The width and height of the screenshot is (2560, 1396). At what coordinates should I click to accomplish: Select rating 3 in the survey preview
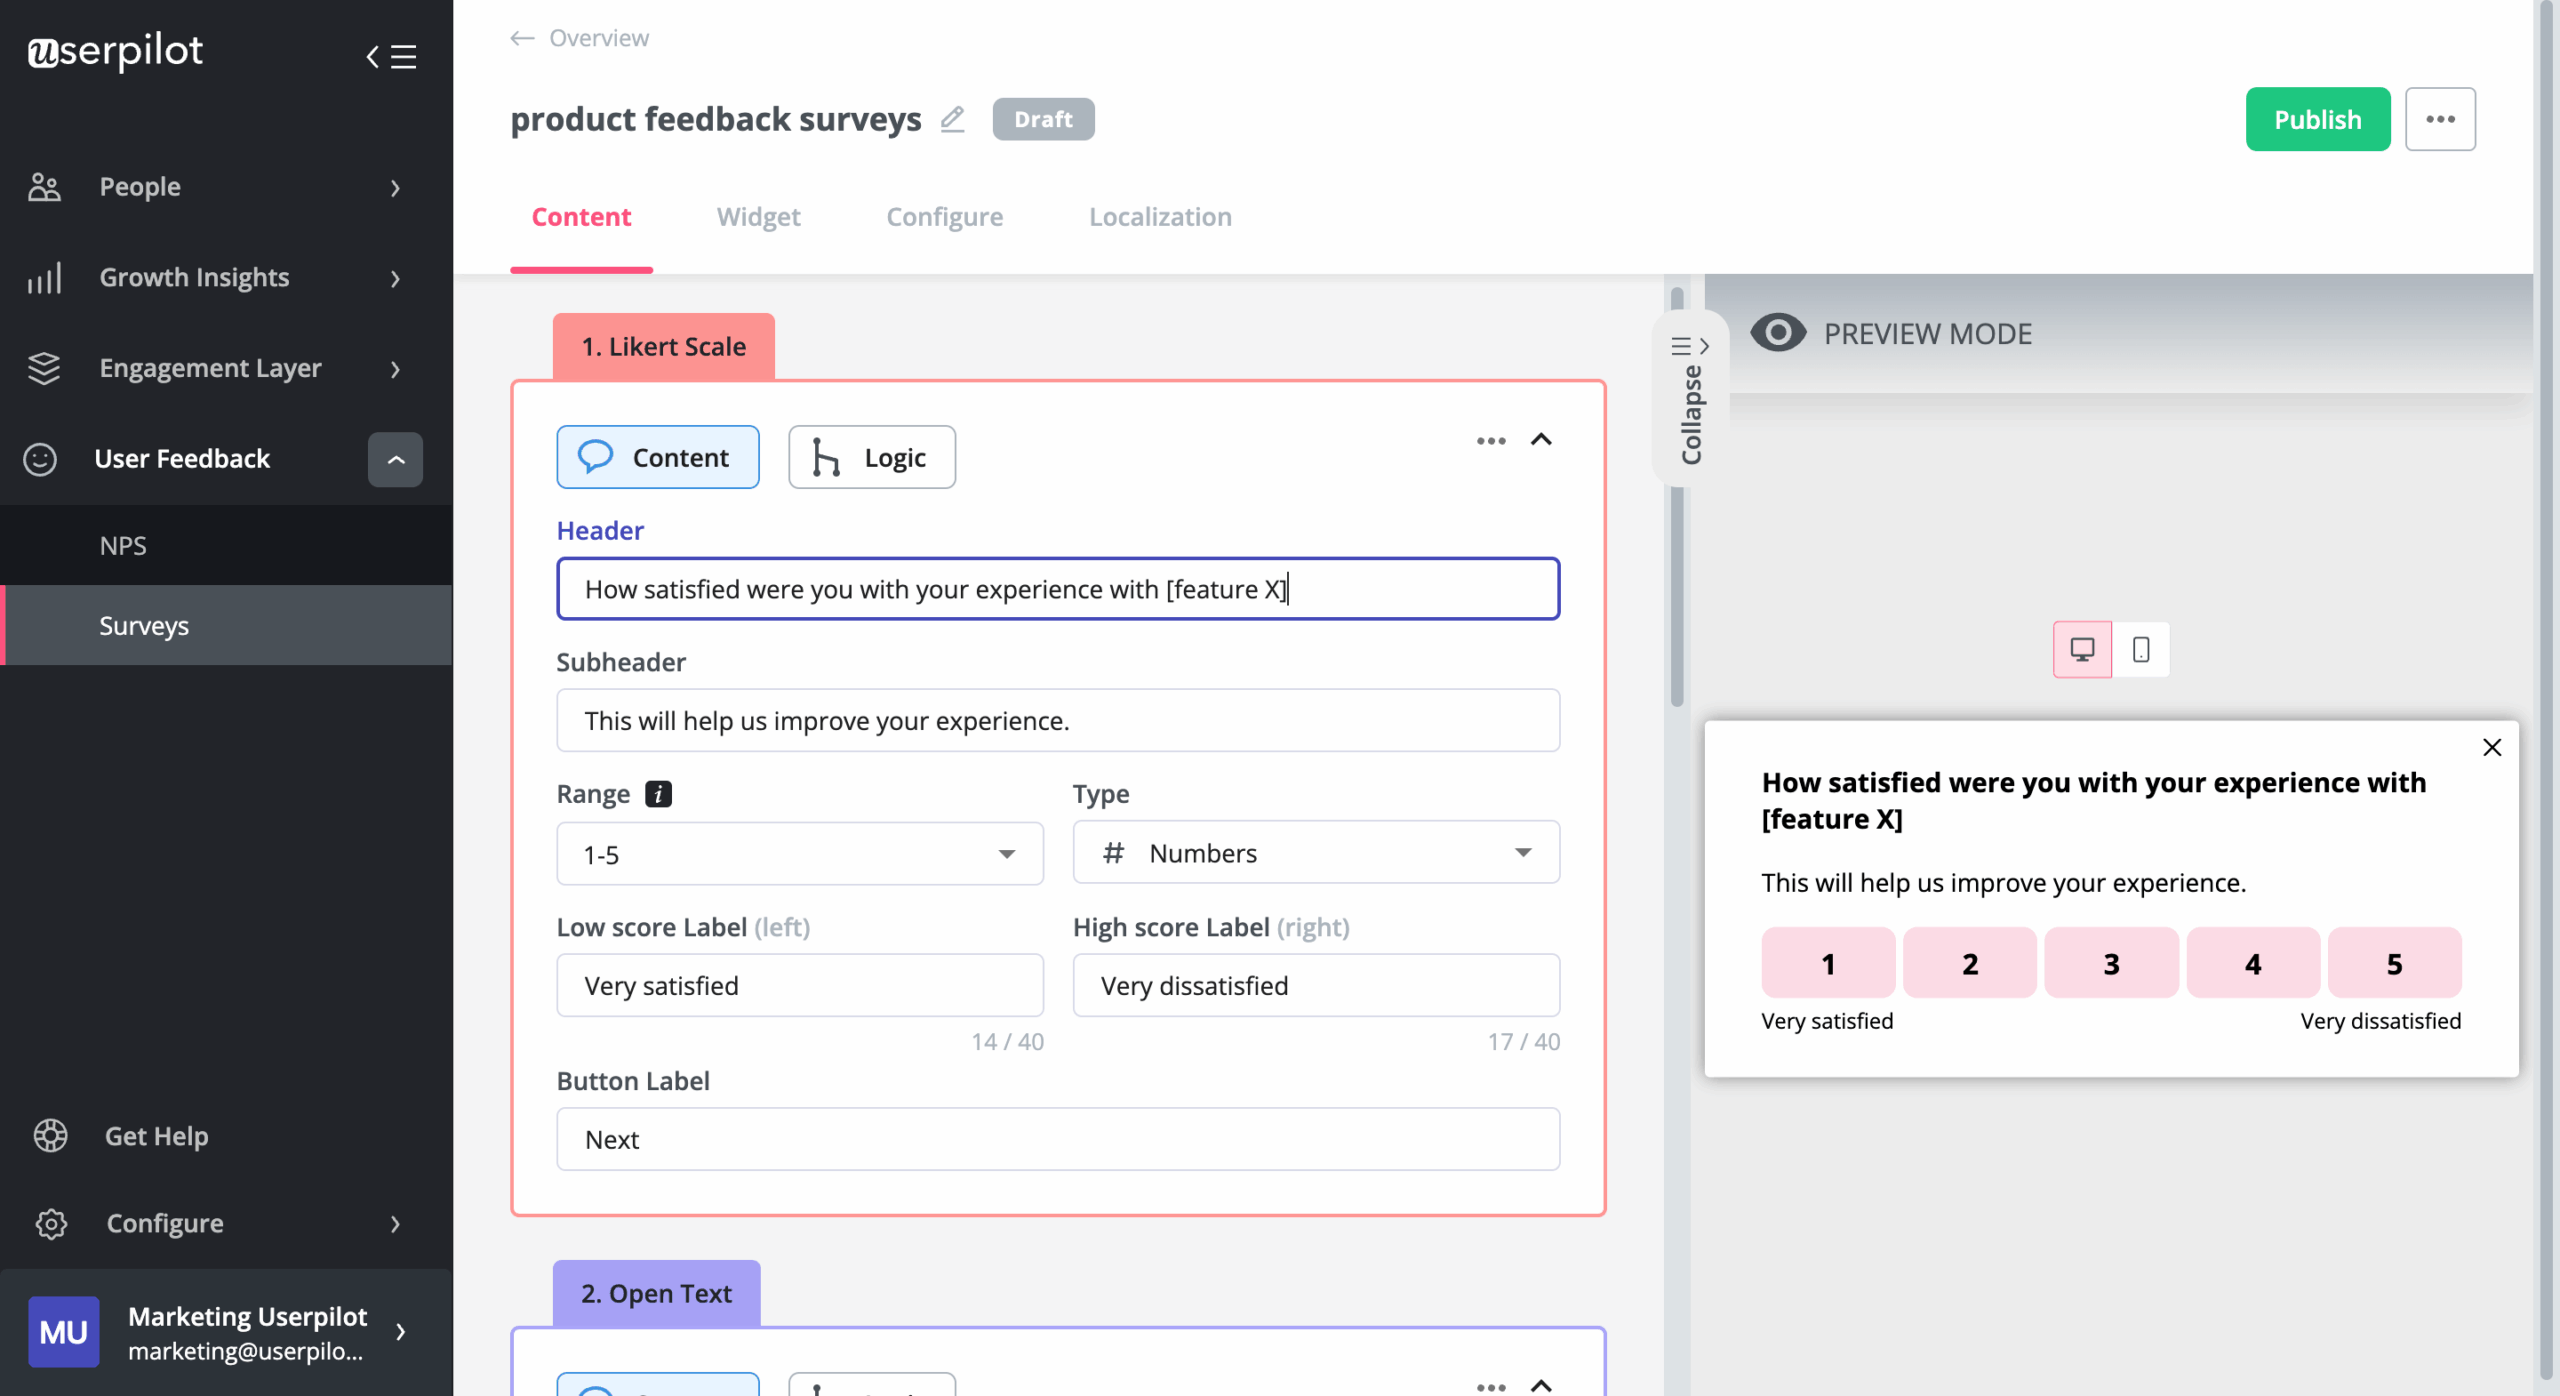coord(2110,962)
